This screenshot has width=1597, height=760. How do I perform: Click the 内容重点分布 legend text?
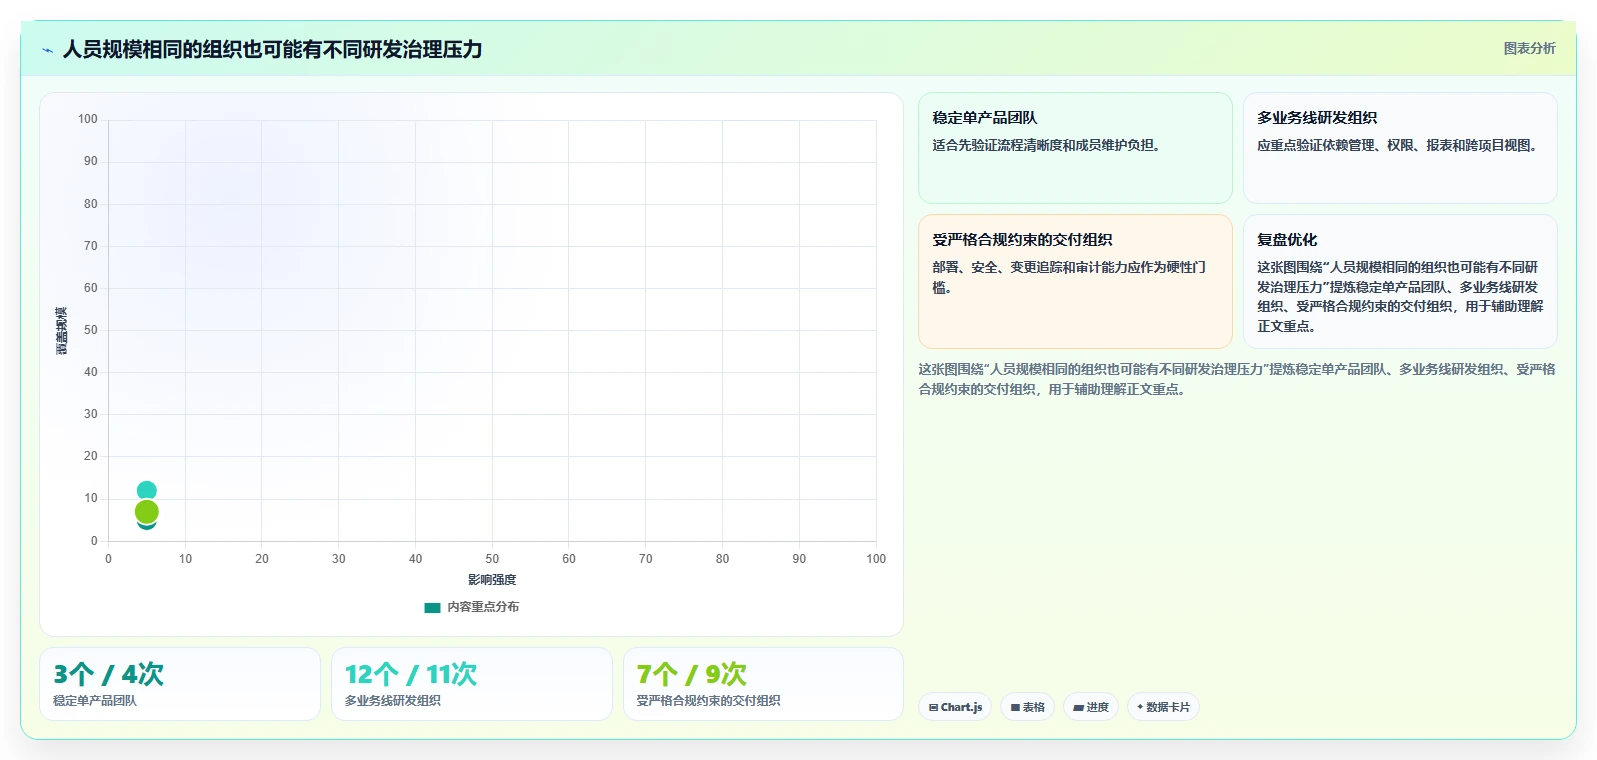tap(483, 607)
